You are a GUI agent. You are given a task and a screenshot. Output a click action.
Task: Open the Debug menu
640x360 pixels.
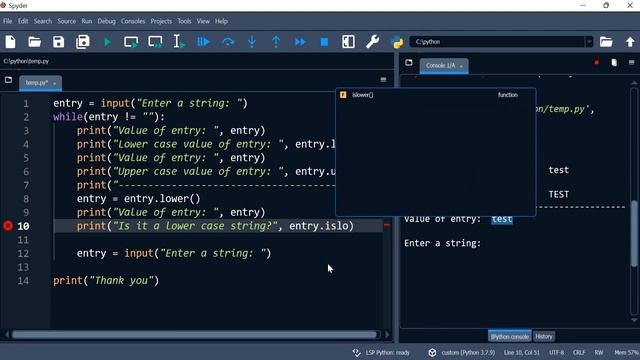click(x=107, y=21)
